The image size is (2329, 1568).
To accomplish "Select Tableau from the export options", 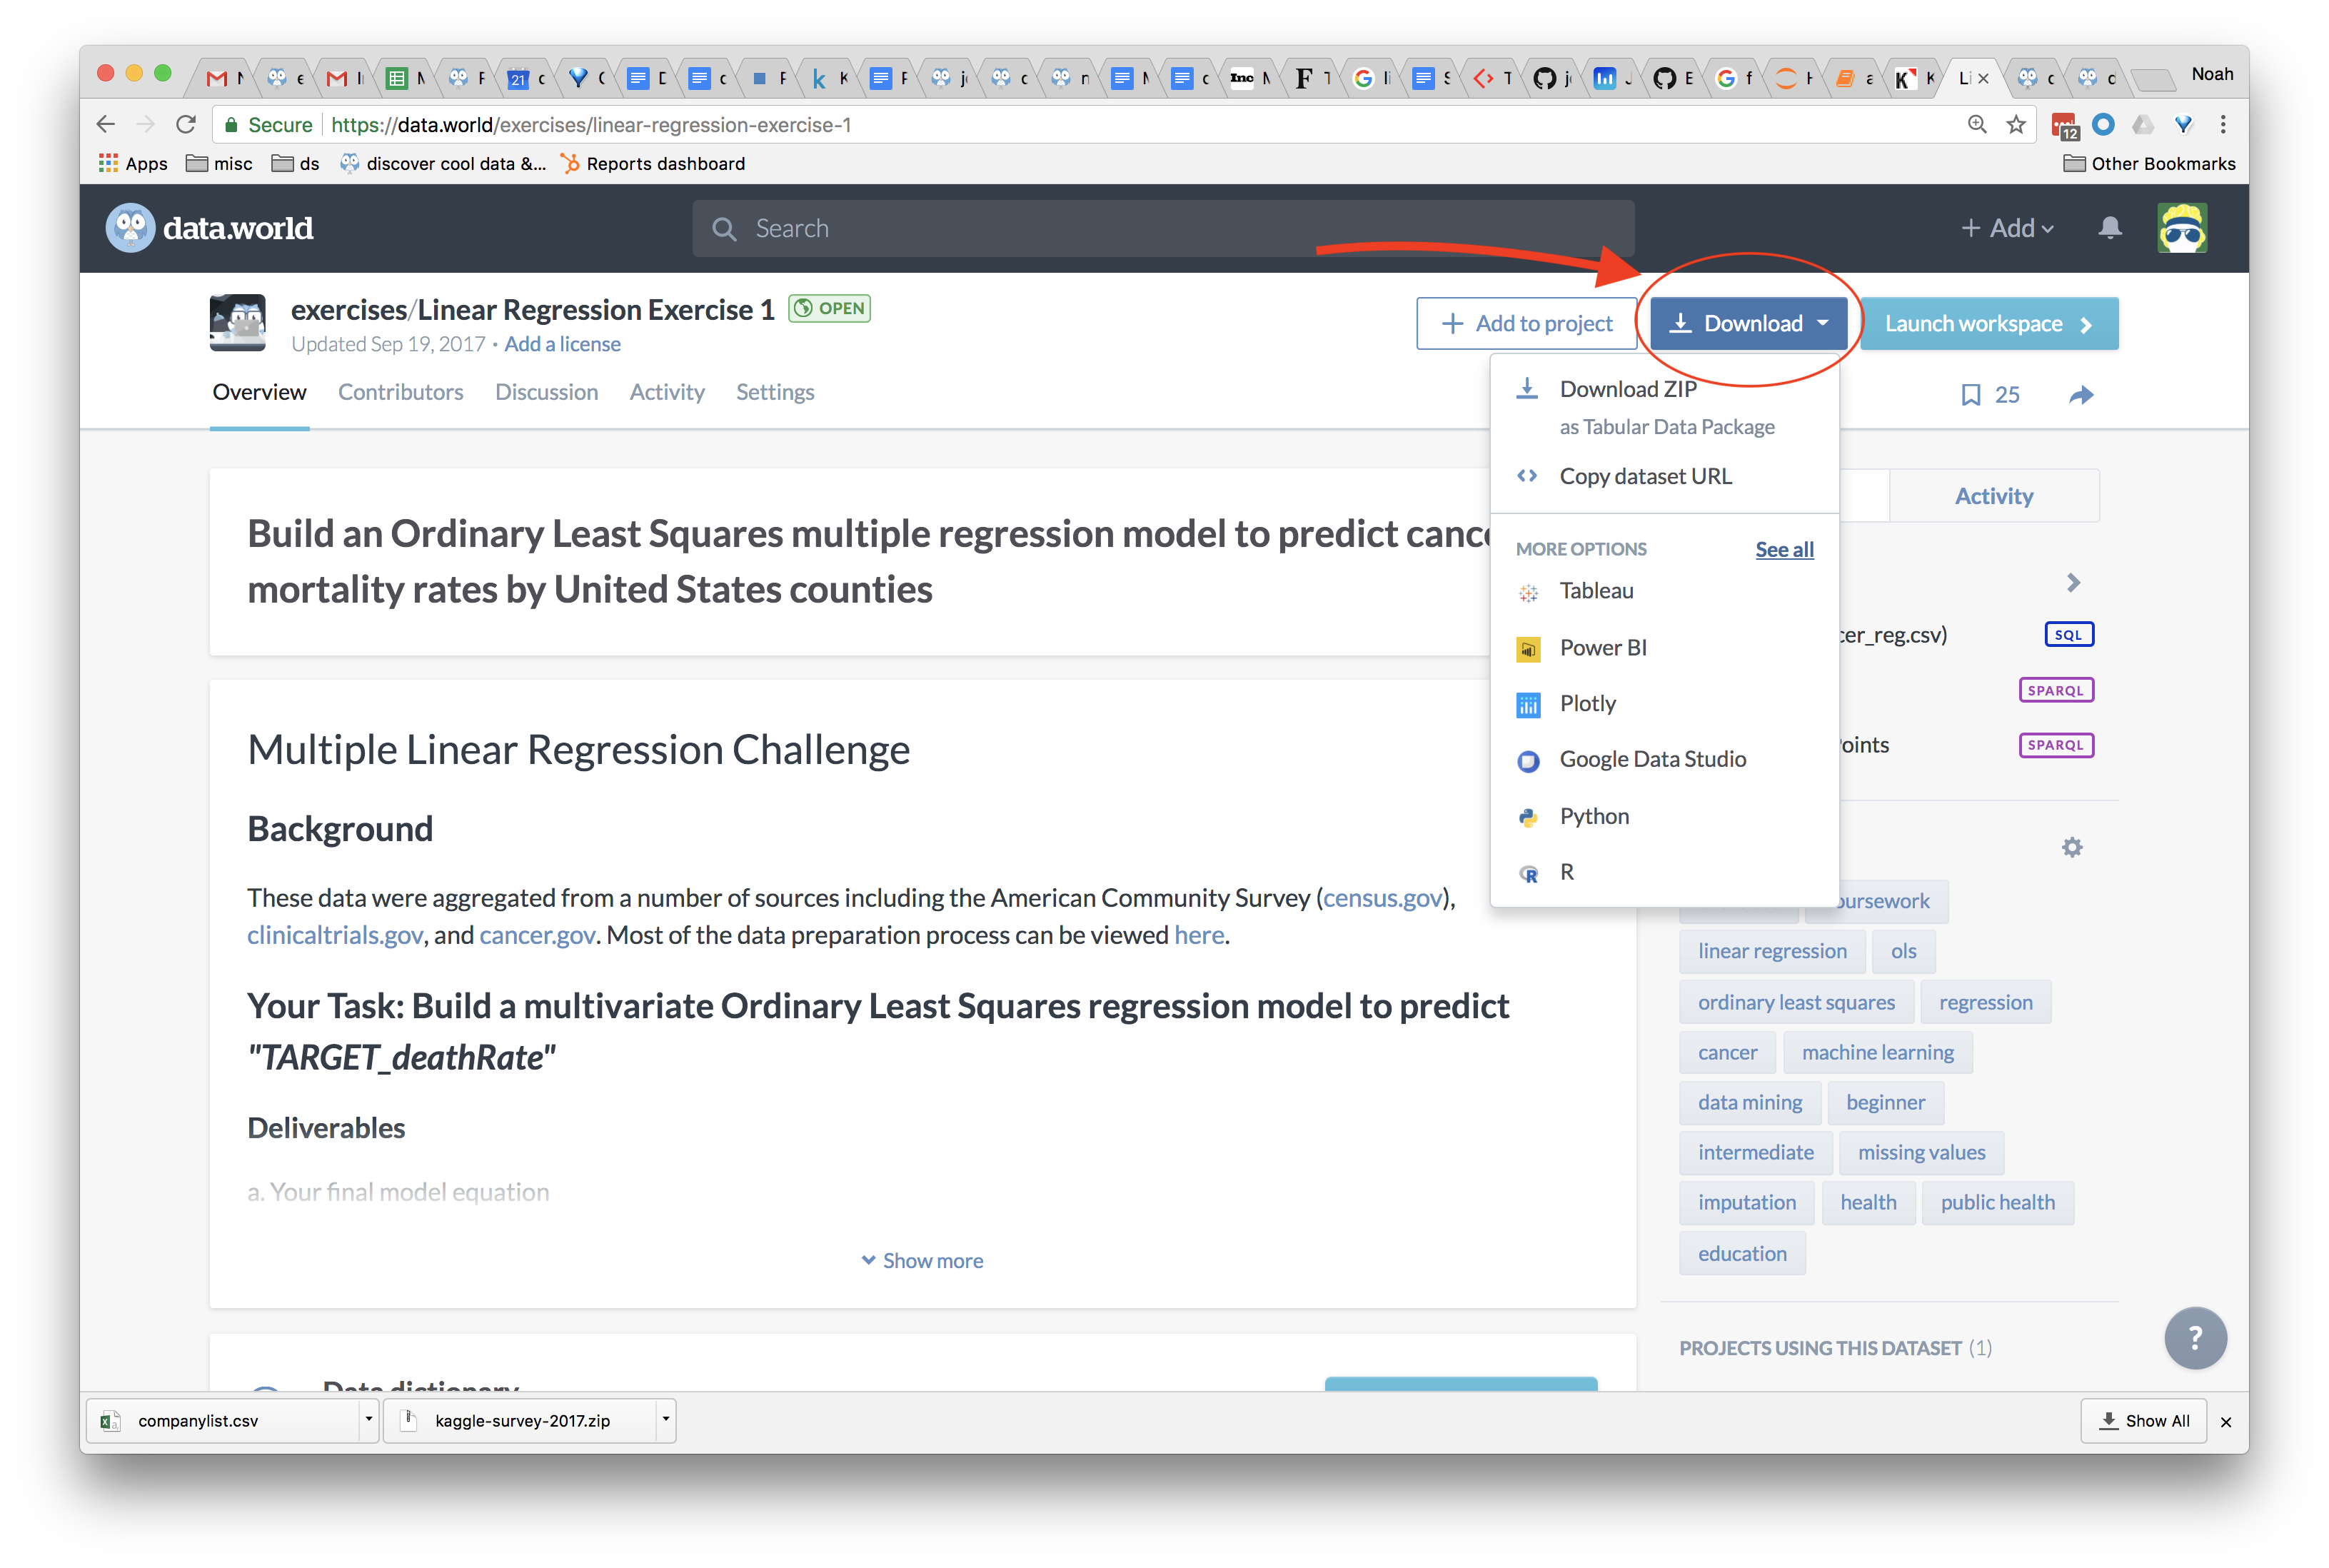I will [x=1595, y=590].
